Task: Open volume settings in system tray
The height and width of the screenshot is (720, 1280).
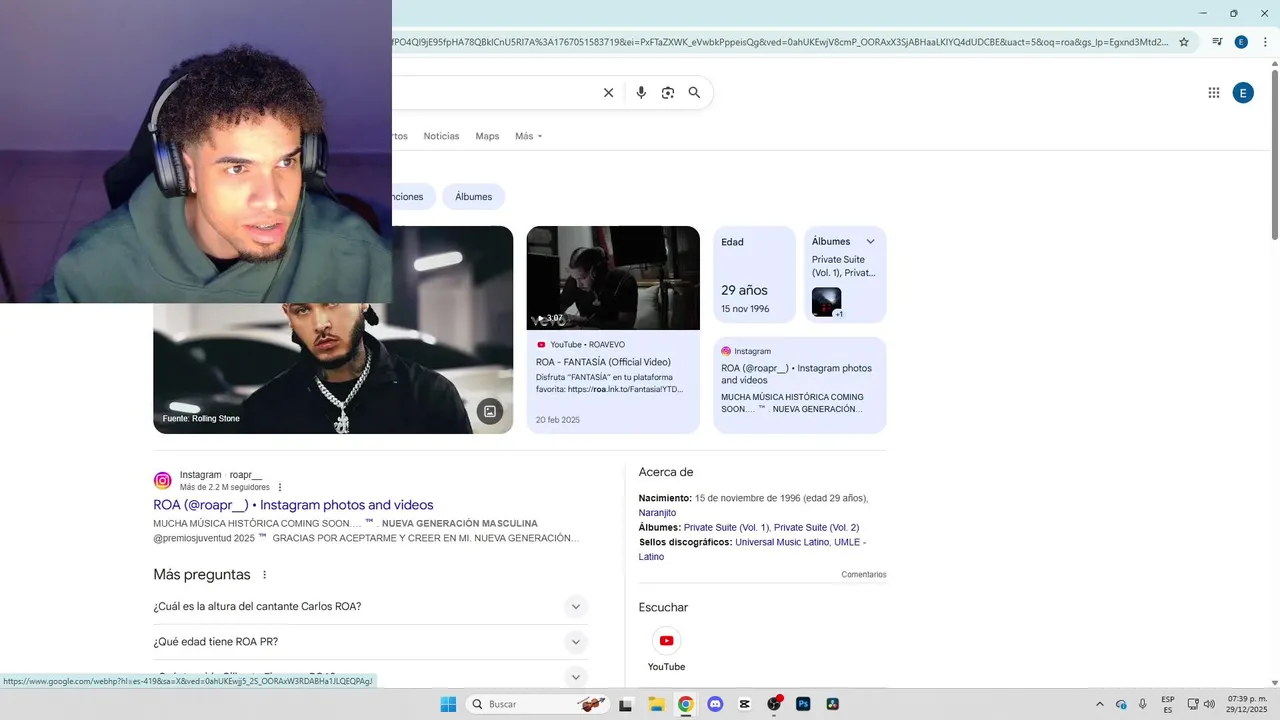Action: coord(1209,704)
